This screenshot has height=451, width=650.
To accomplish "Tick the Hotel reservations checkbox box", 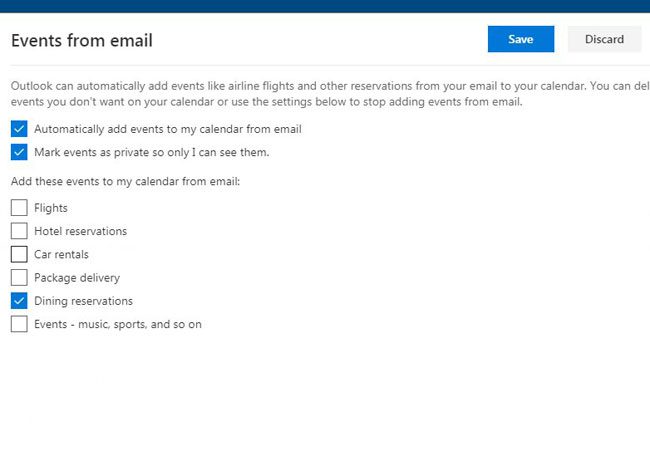I will (19, 231).
